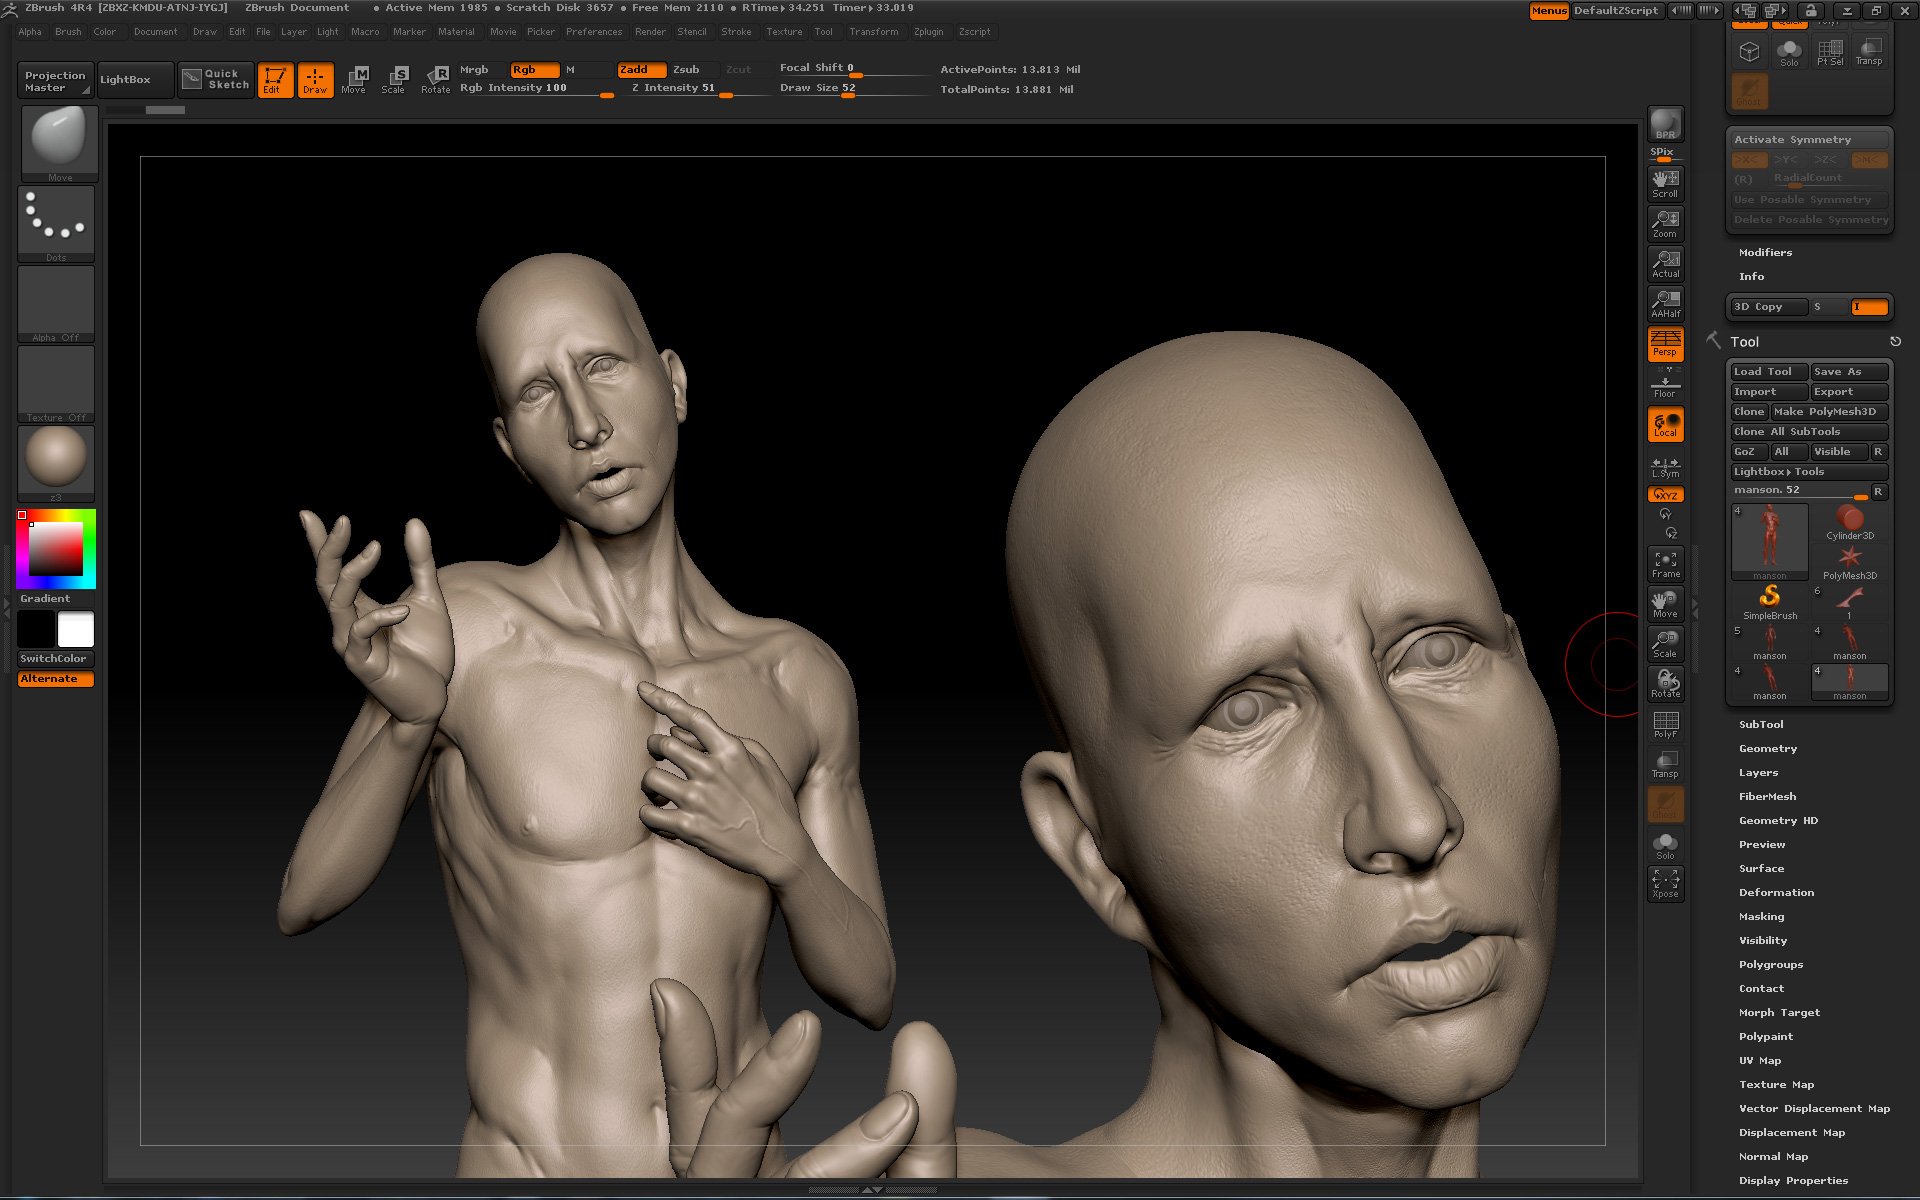Click the Clone All SubTools button
The image size is (1920, 1200).
1809,432
